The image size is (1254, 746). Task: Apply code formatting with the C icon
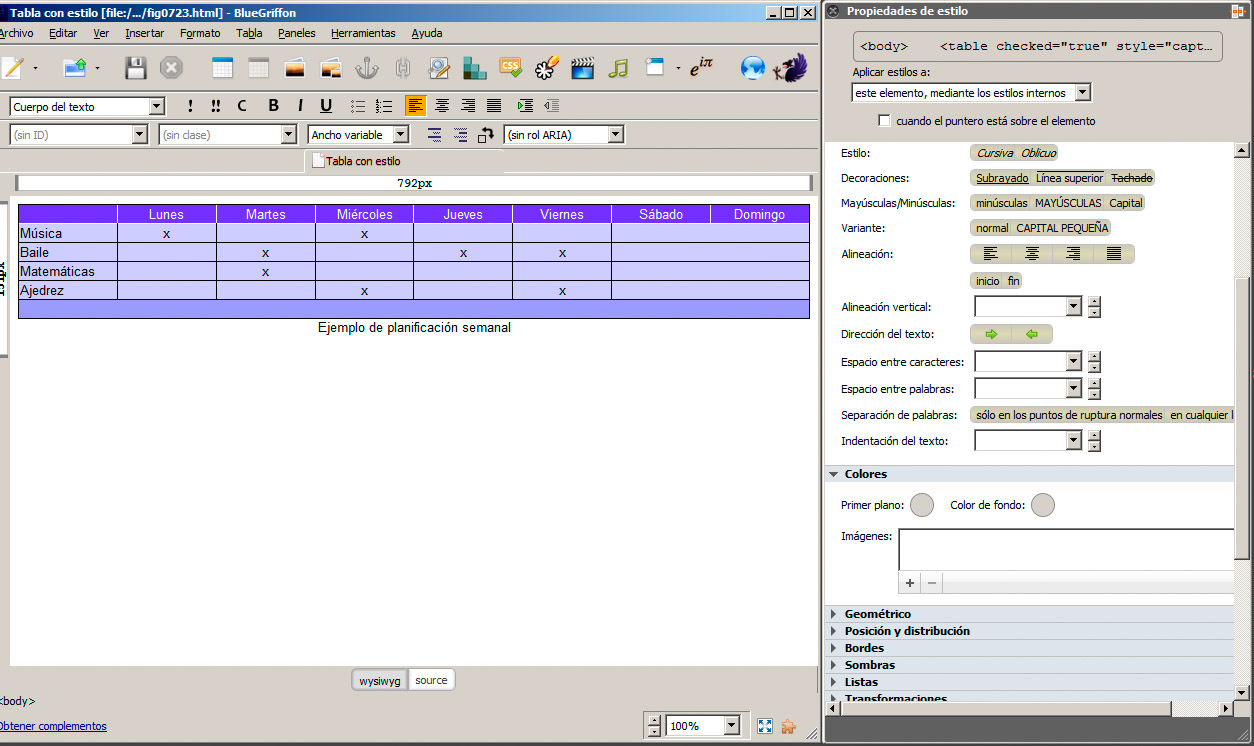pyautogui.click(x=242, y=106)
